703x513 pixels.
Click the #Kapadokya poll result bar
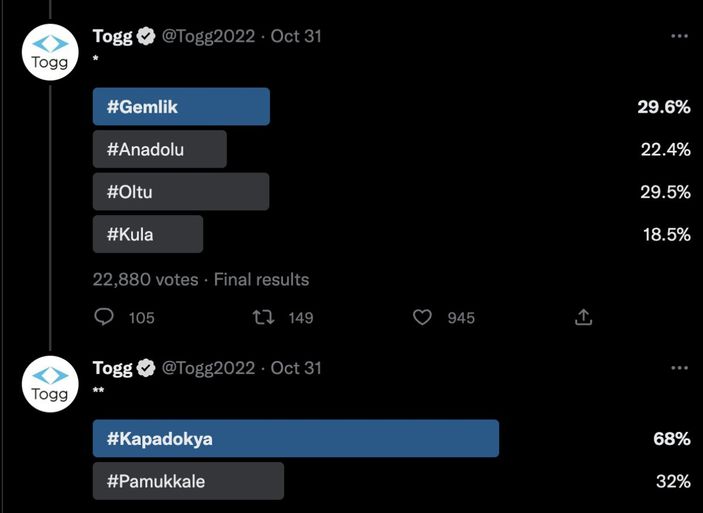[295, 439]
